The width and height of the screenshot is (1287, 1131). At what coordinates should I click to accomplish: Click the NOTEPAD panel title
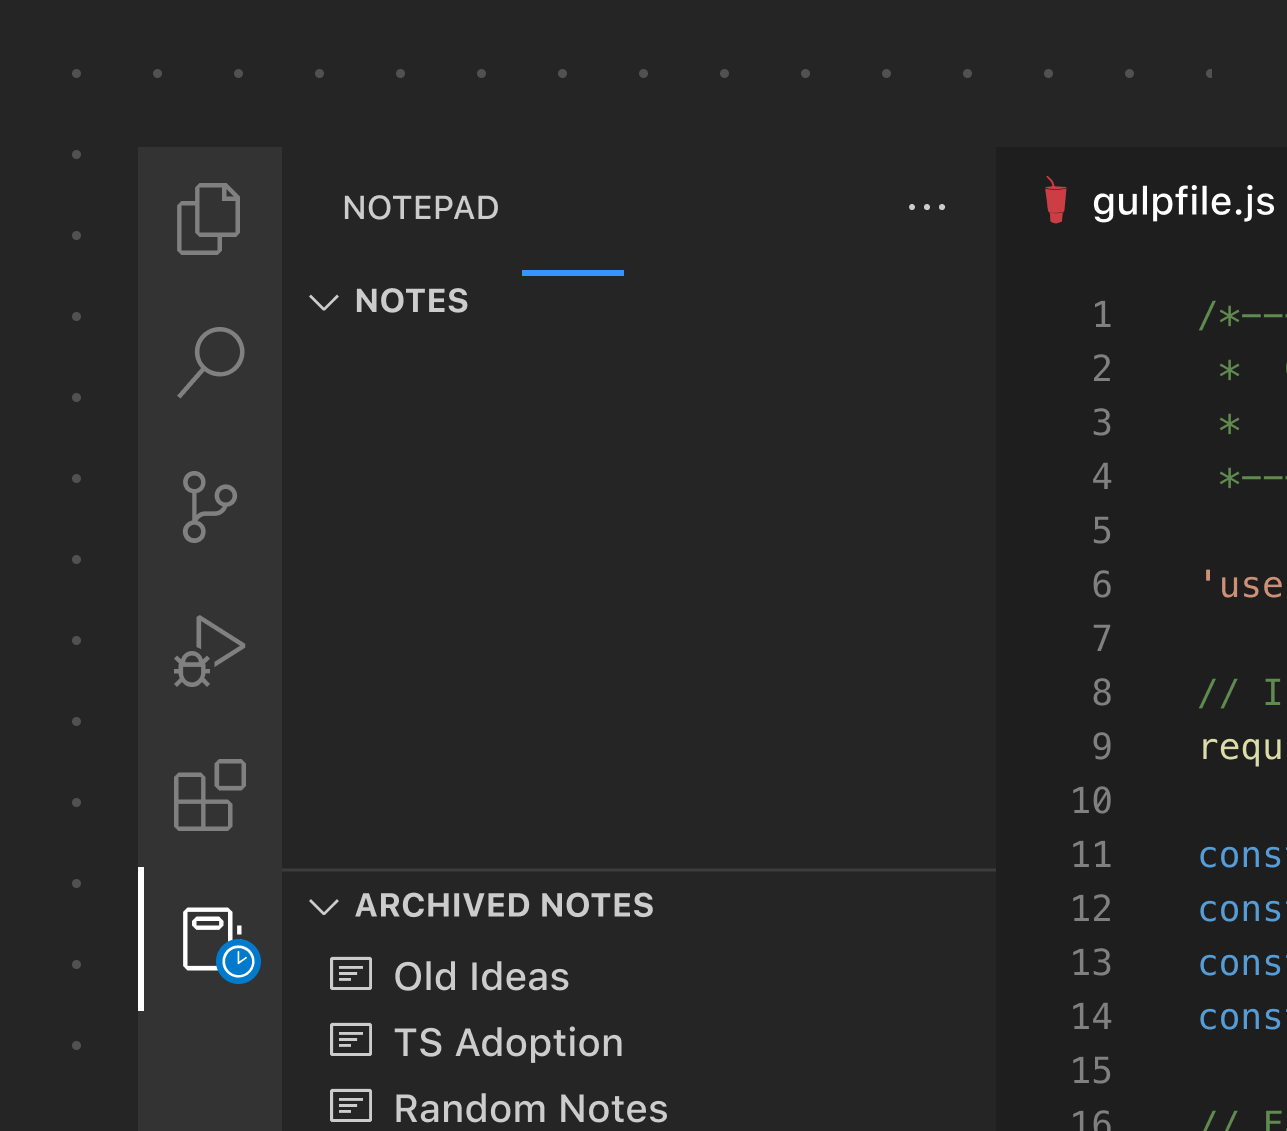[x=421, y=208]
